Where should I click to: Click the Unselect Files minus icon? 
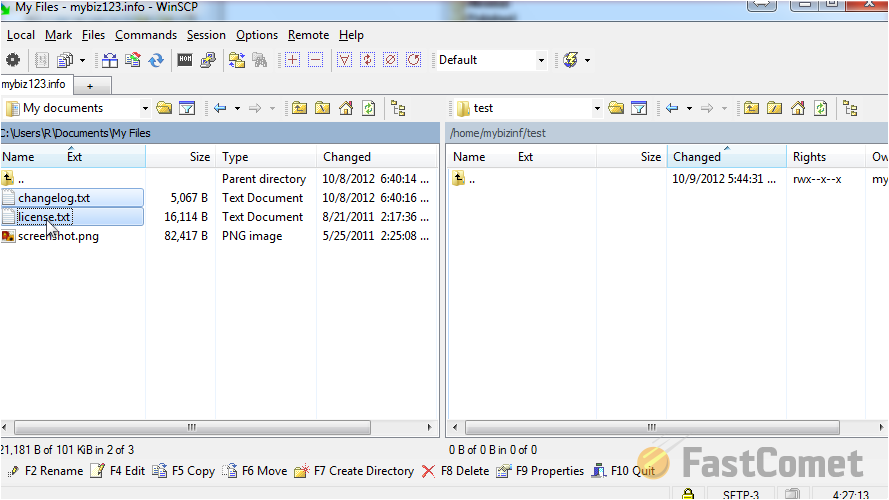click(x=316, y=60)
